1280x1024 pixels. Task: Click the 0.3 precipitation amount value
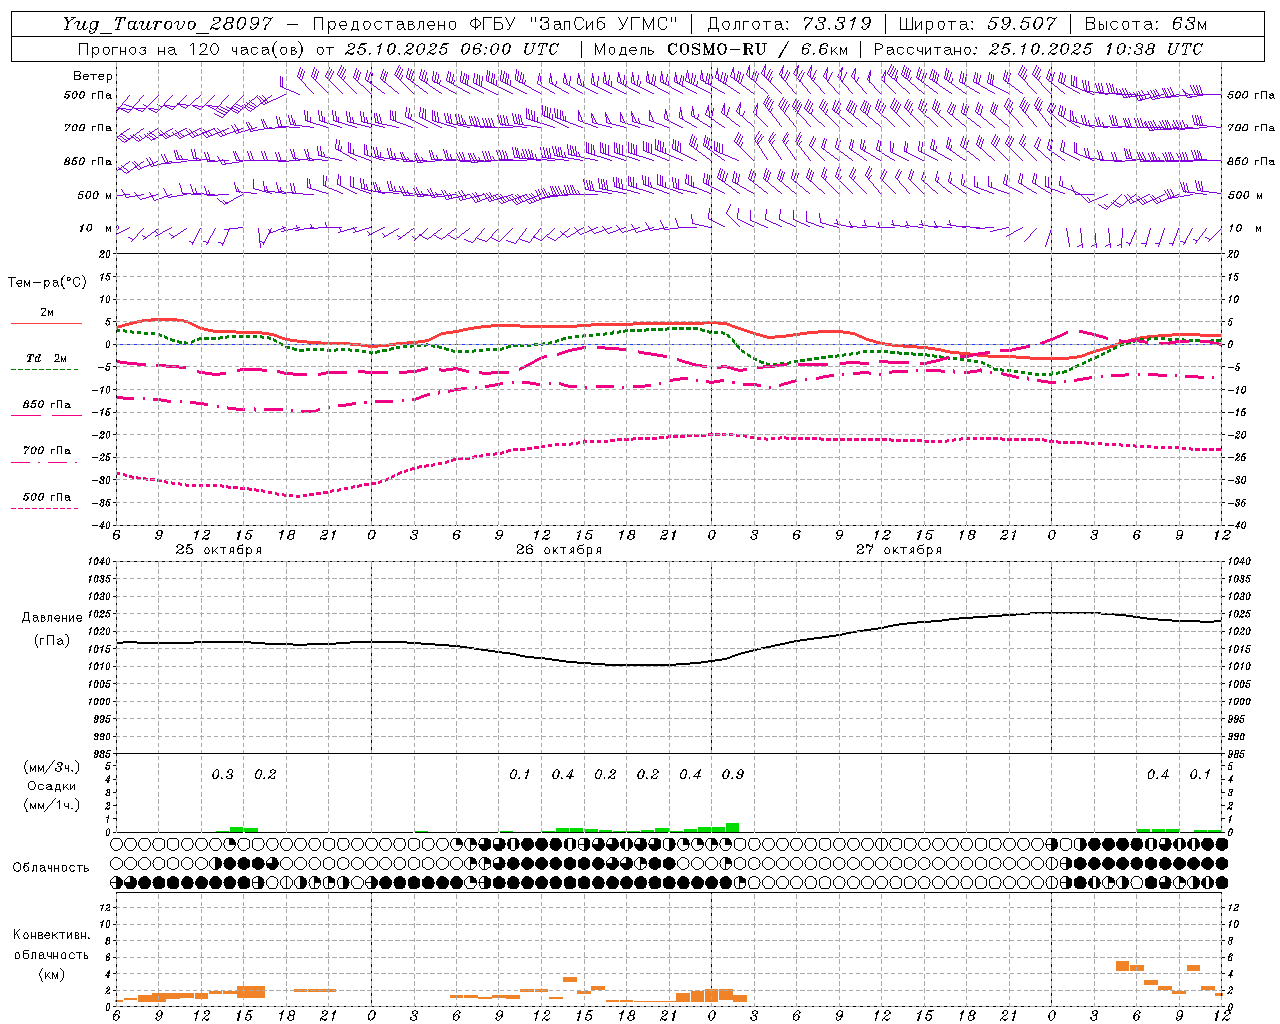point(222,775)
